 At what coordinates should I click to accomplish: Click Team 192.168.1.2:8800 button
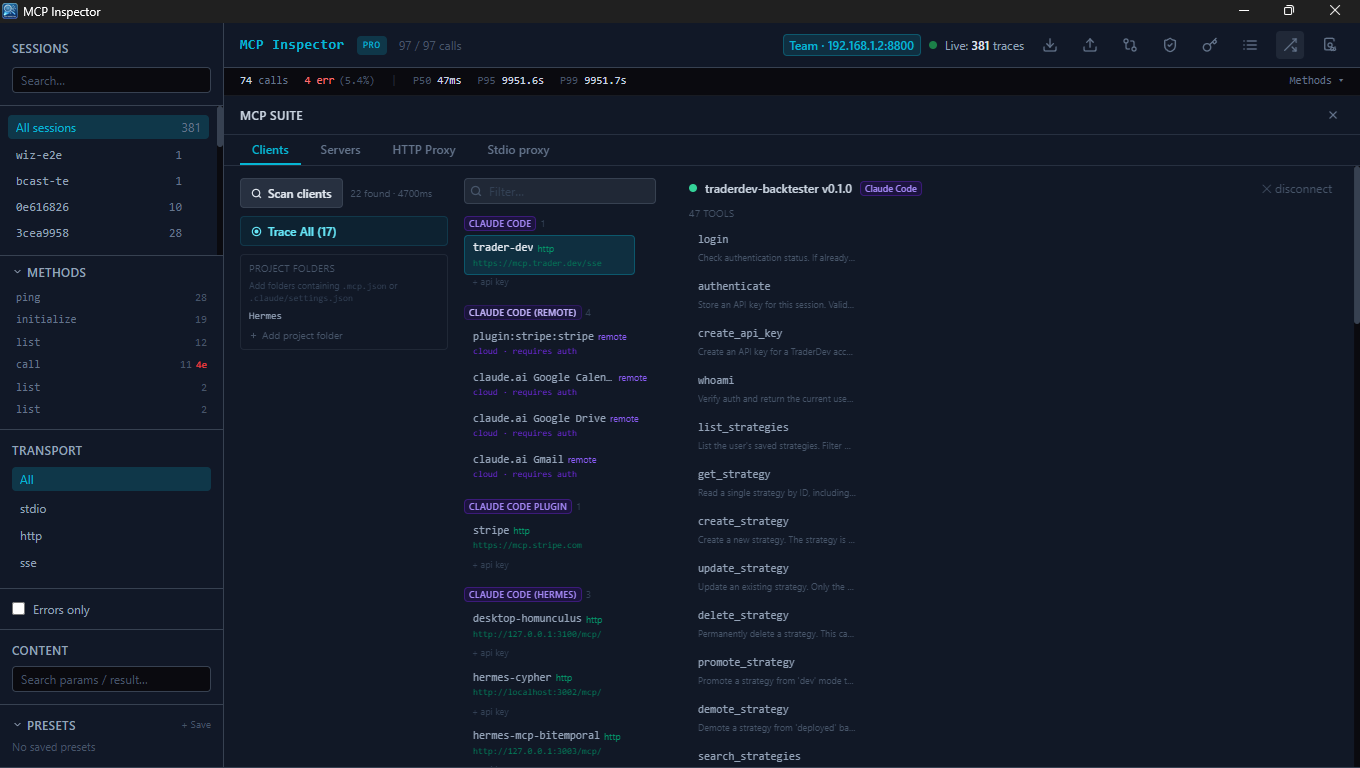pos(851,45)
